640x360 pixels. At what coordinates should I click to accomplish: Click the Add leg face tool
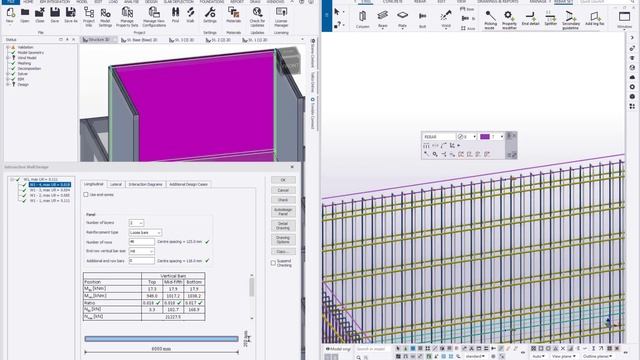click(x=595, y=19)
